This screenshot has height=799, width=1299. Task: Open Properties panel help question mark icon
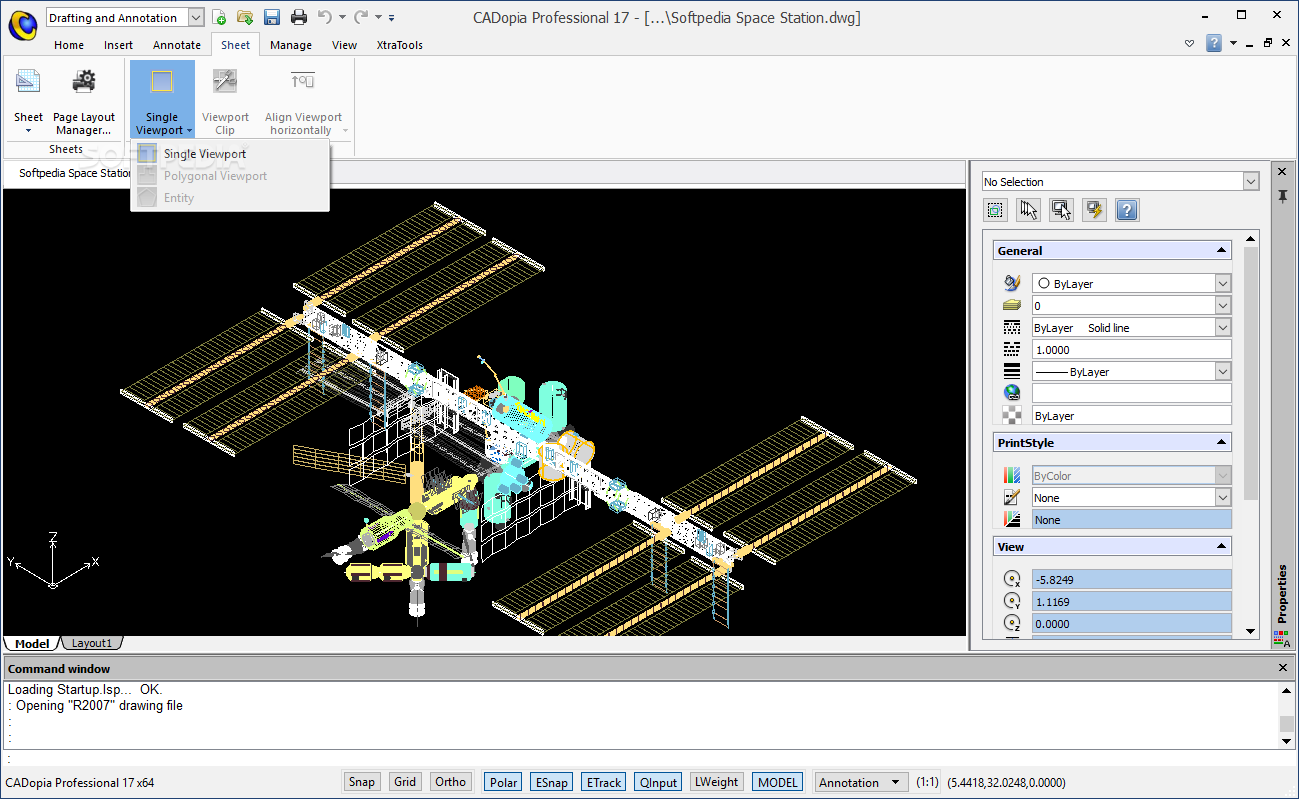pos(1127,210)
